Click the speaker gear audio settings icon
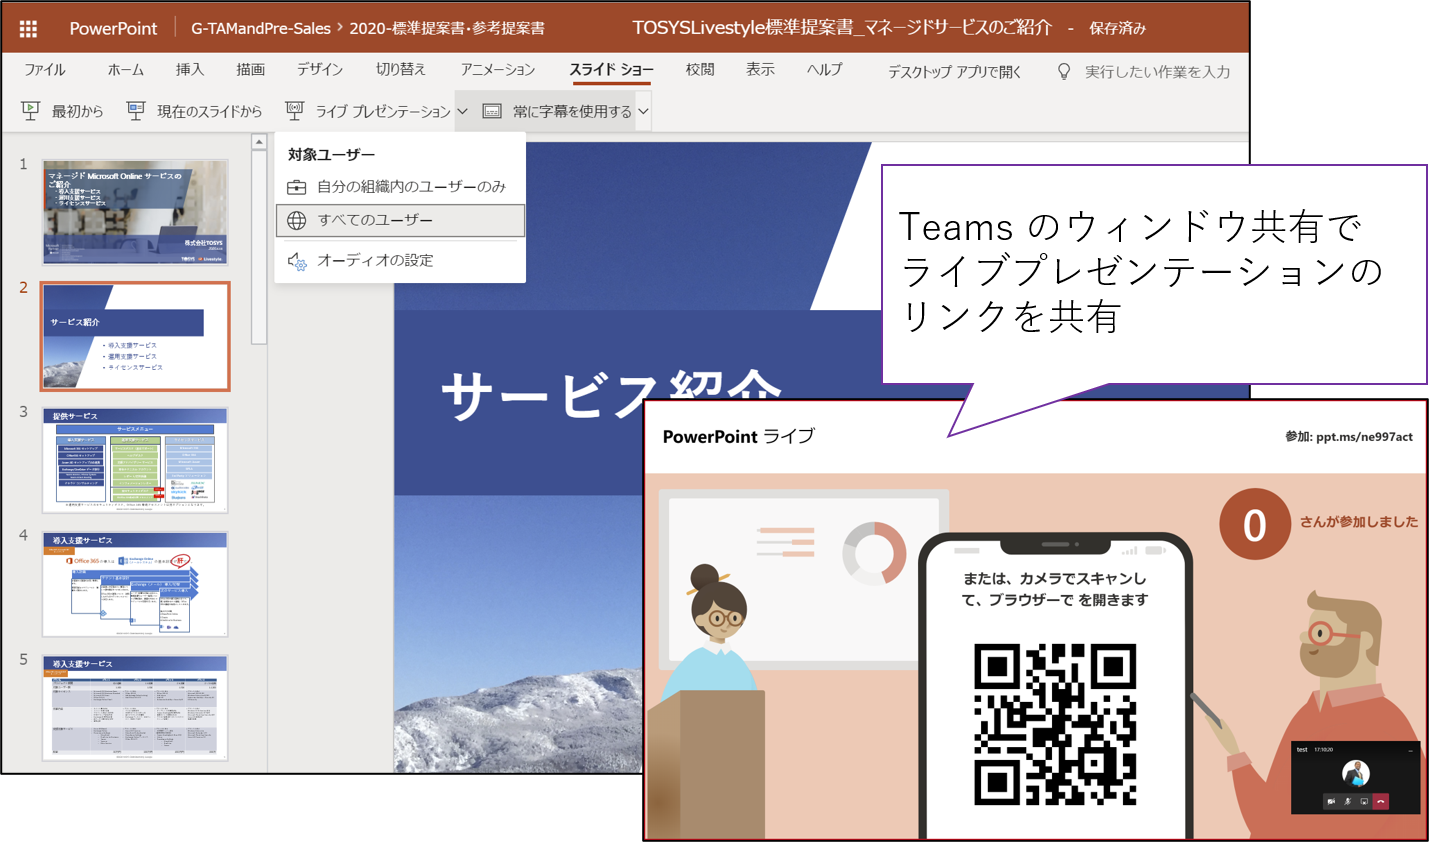This screenshot has height=842, width=1429. [x=297, y=261]
